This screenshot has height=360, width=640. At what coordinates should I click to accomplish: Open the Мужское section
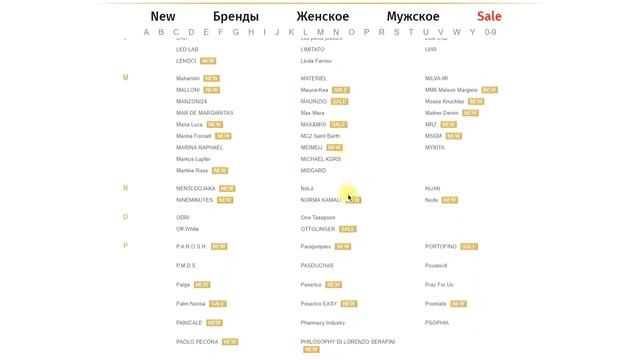(x=413, y=16)
